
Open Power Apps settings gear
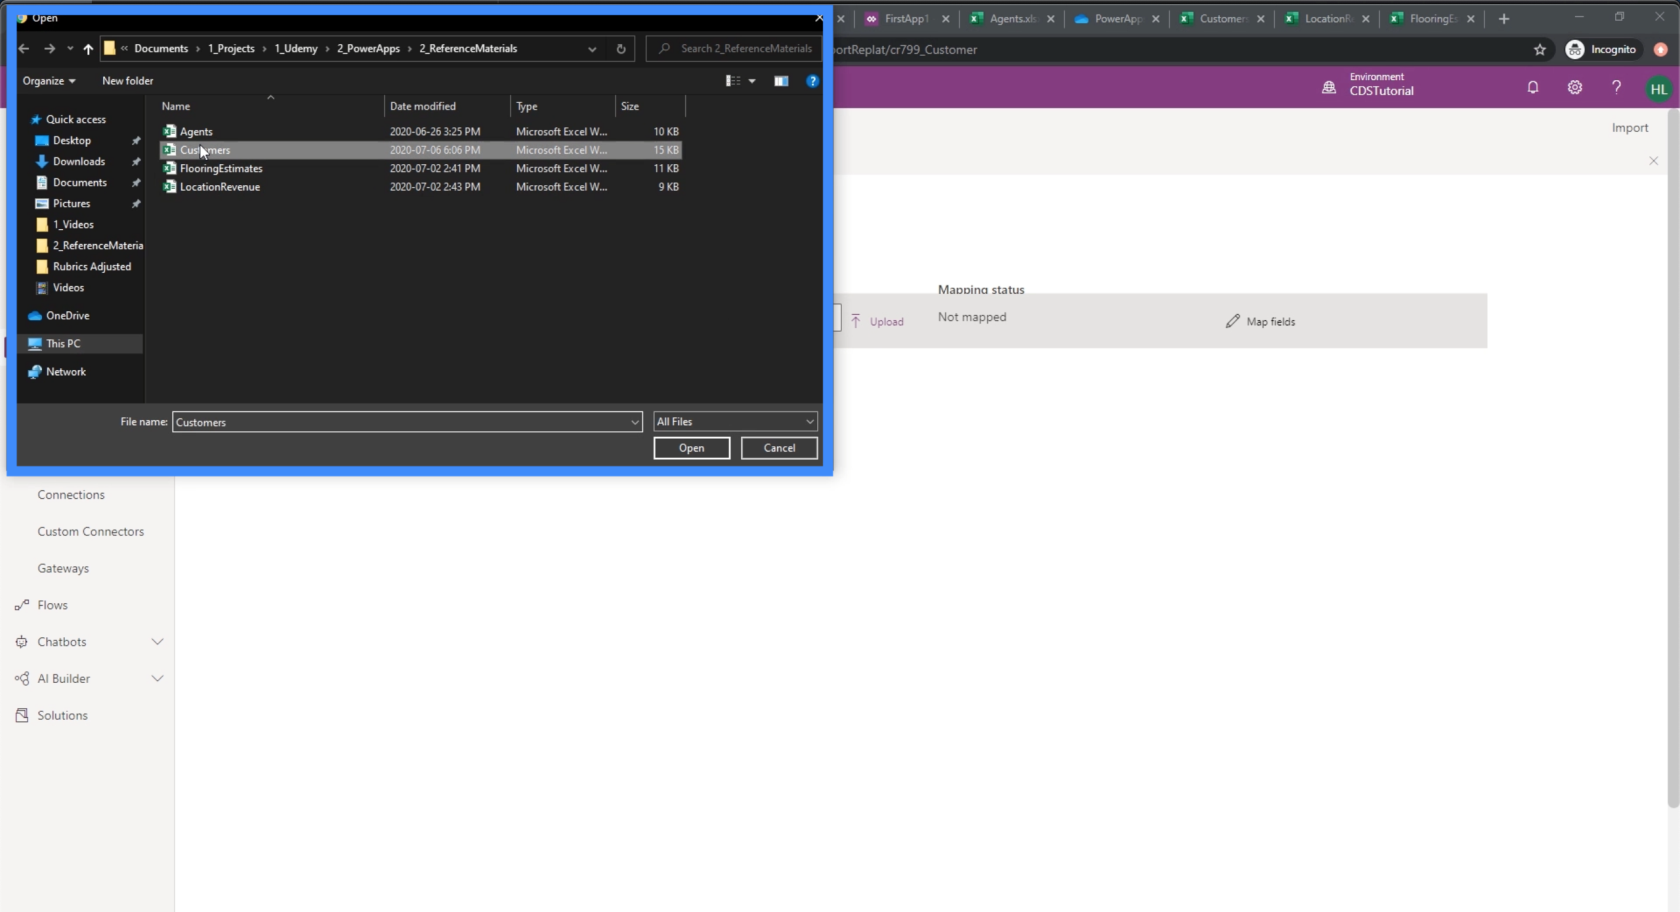click(x=1575, y=88)
